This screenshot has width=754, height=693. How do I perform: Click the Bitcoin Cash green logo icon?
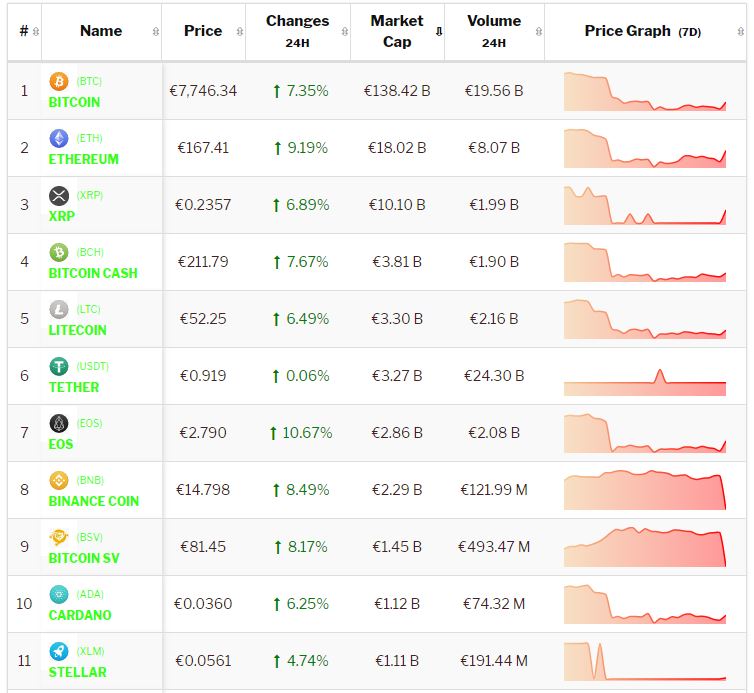[x=59, y=252]
